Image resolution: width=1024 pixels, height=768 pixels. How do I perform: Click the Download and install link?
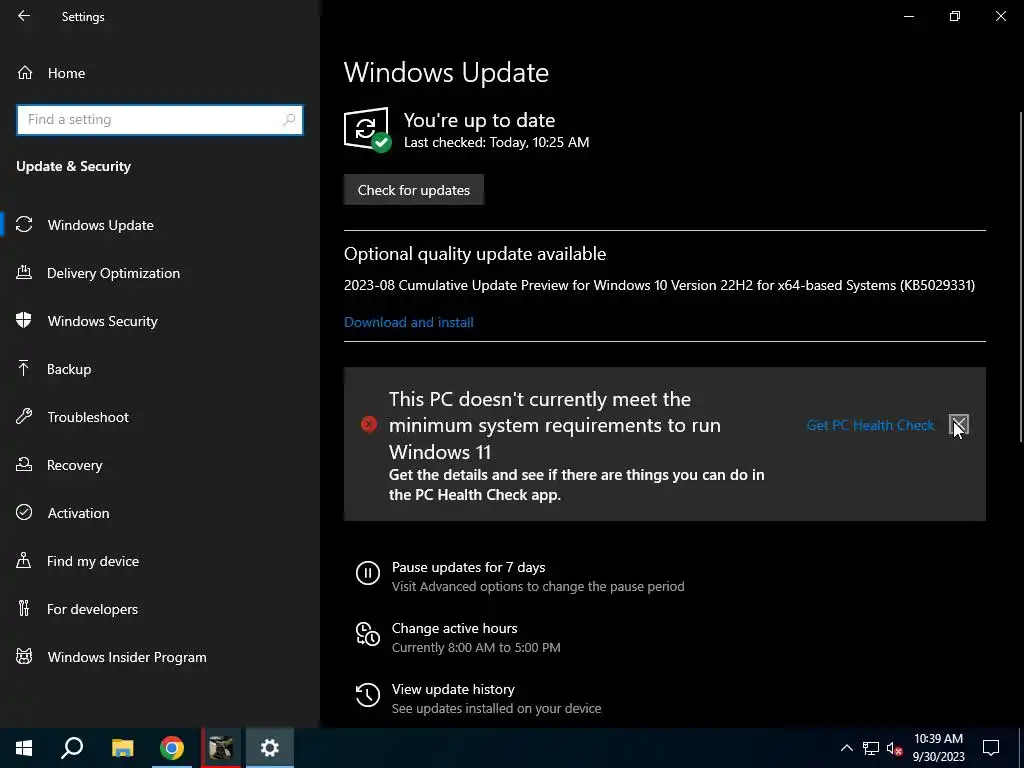click(x=409, y=322)
